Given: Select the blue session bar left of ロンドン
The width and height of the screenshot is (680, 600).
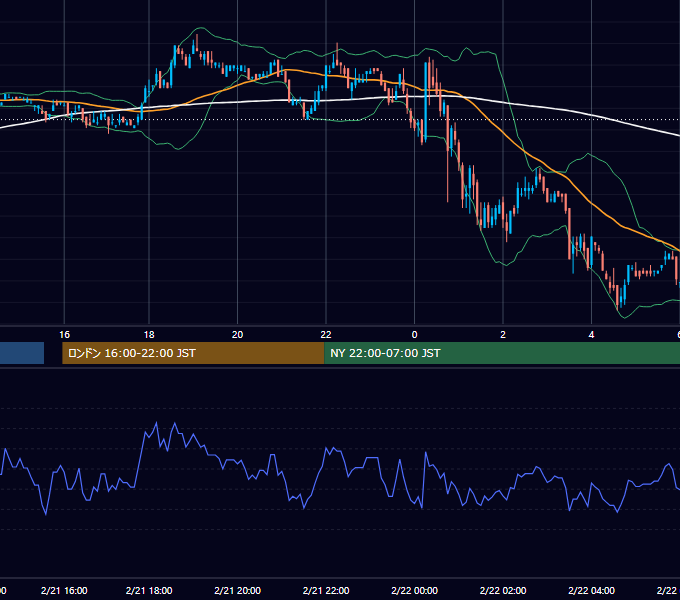Looking at the screenshot, I should 22,353.
